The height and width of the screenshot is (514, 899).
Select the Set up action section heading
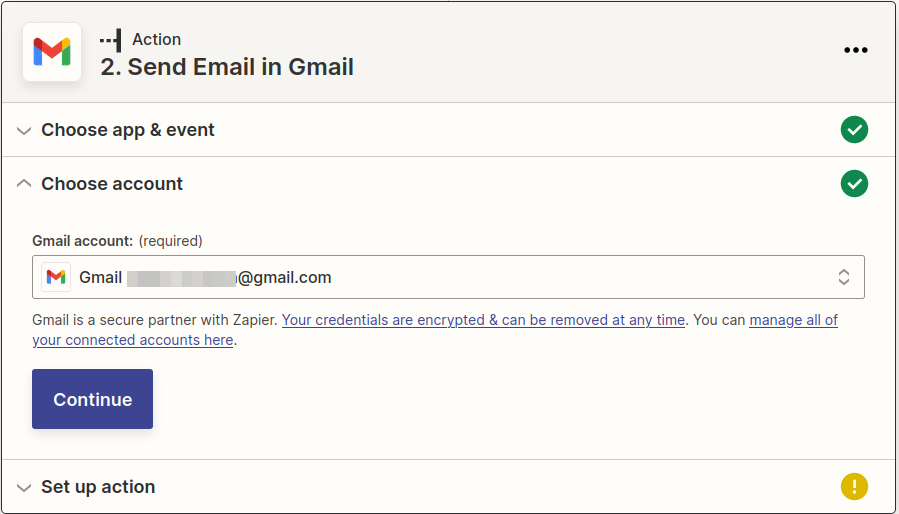(98, 487)
